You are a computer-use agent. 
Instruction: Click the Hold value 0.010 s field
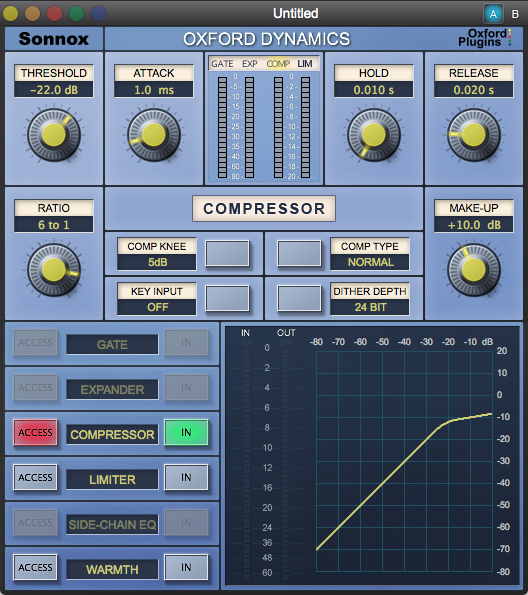(374, 90)
